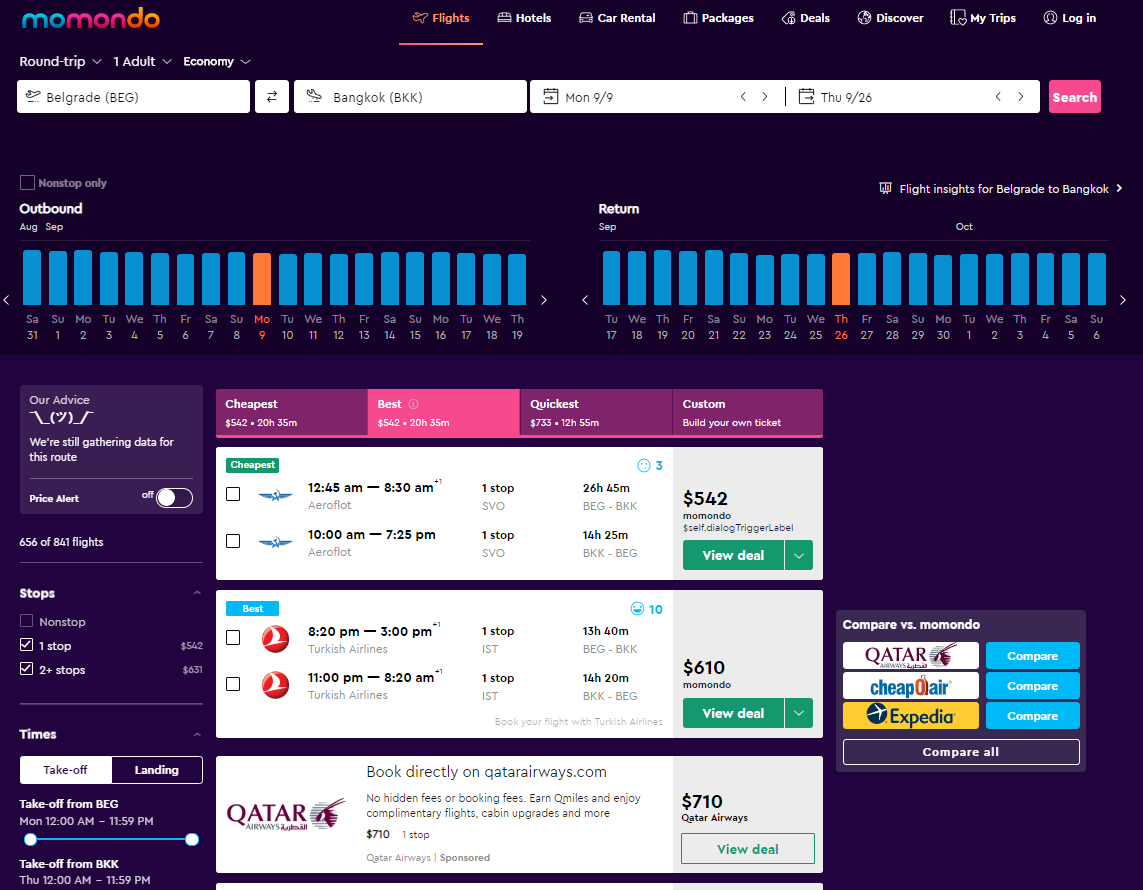Show later outbound dates in chart

(x=543, y=300)
